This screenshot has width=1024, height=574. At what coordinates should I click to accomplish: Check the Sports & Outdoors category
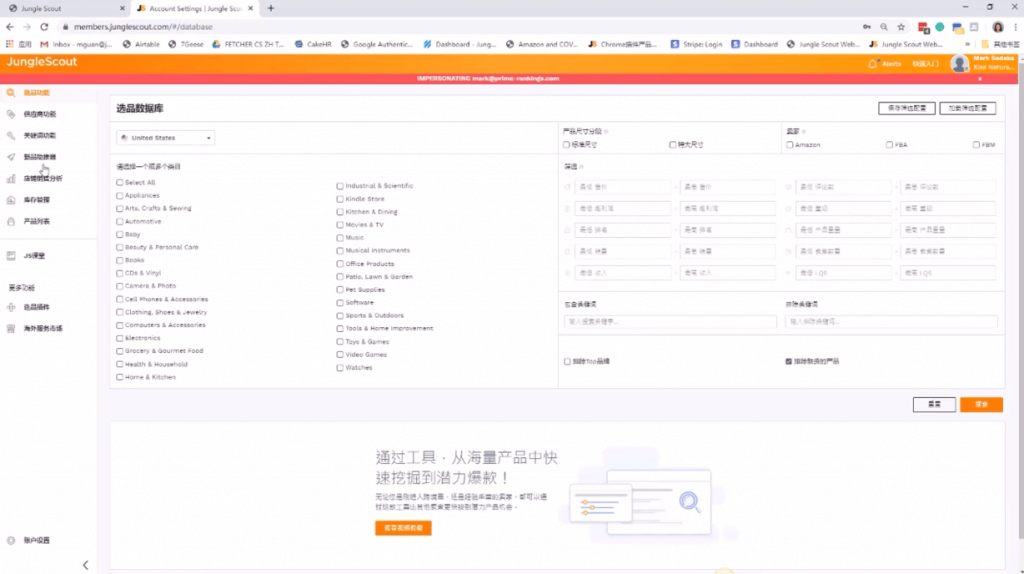pos(340,316)
